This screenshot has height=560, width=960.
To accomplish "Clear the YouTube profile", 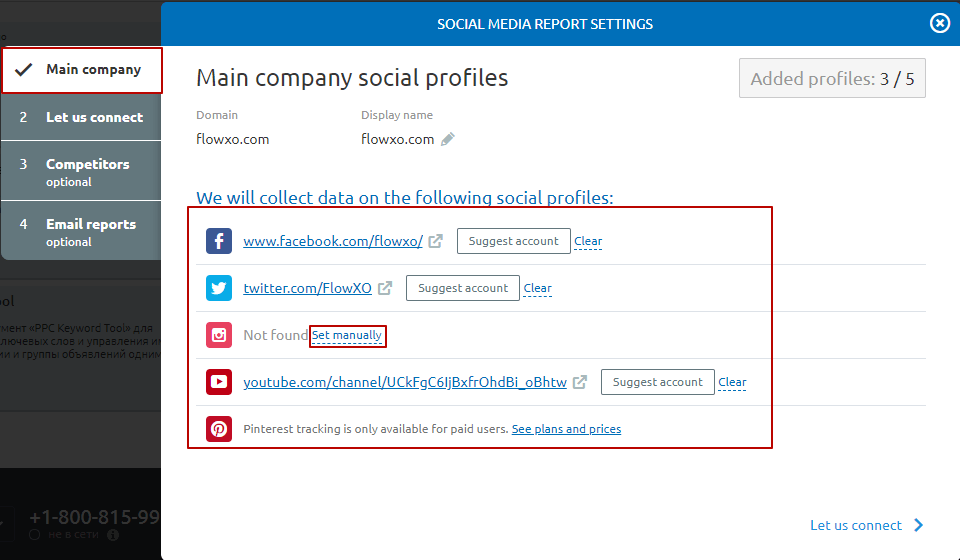I will [732, 382].
